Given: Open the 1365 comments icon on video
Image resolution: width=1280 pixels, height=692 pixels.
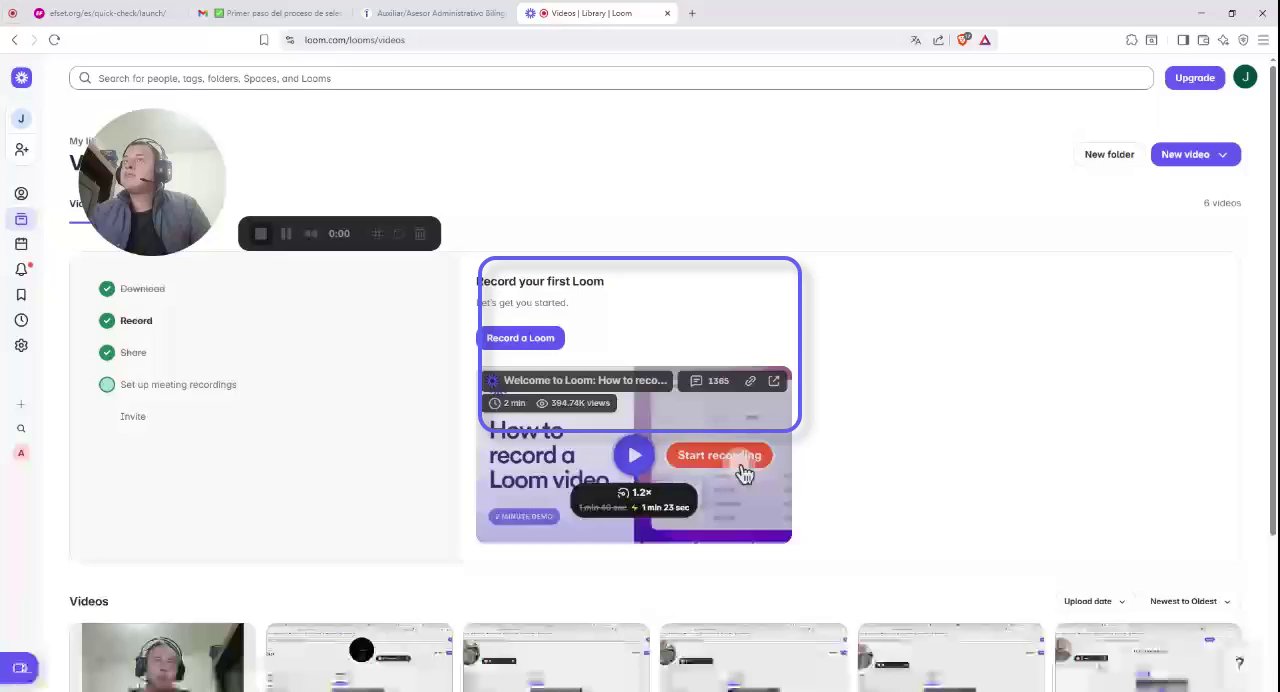Looking at the screenshot, I should 709,381.
